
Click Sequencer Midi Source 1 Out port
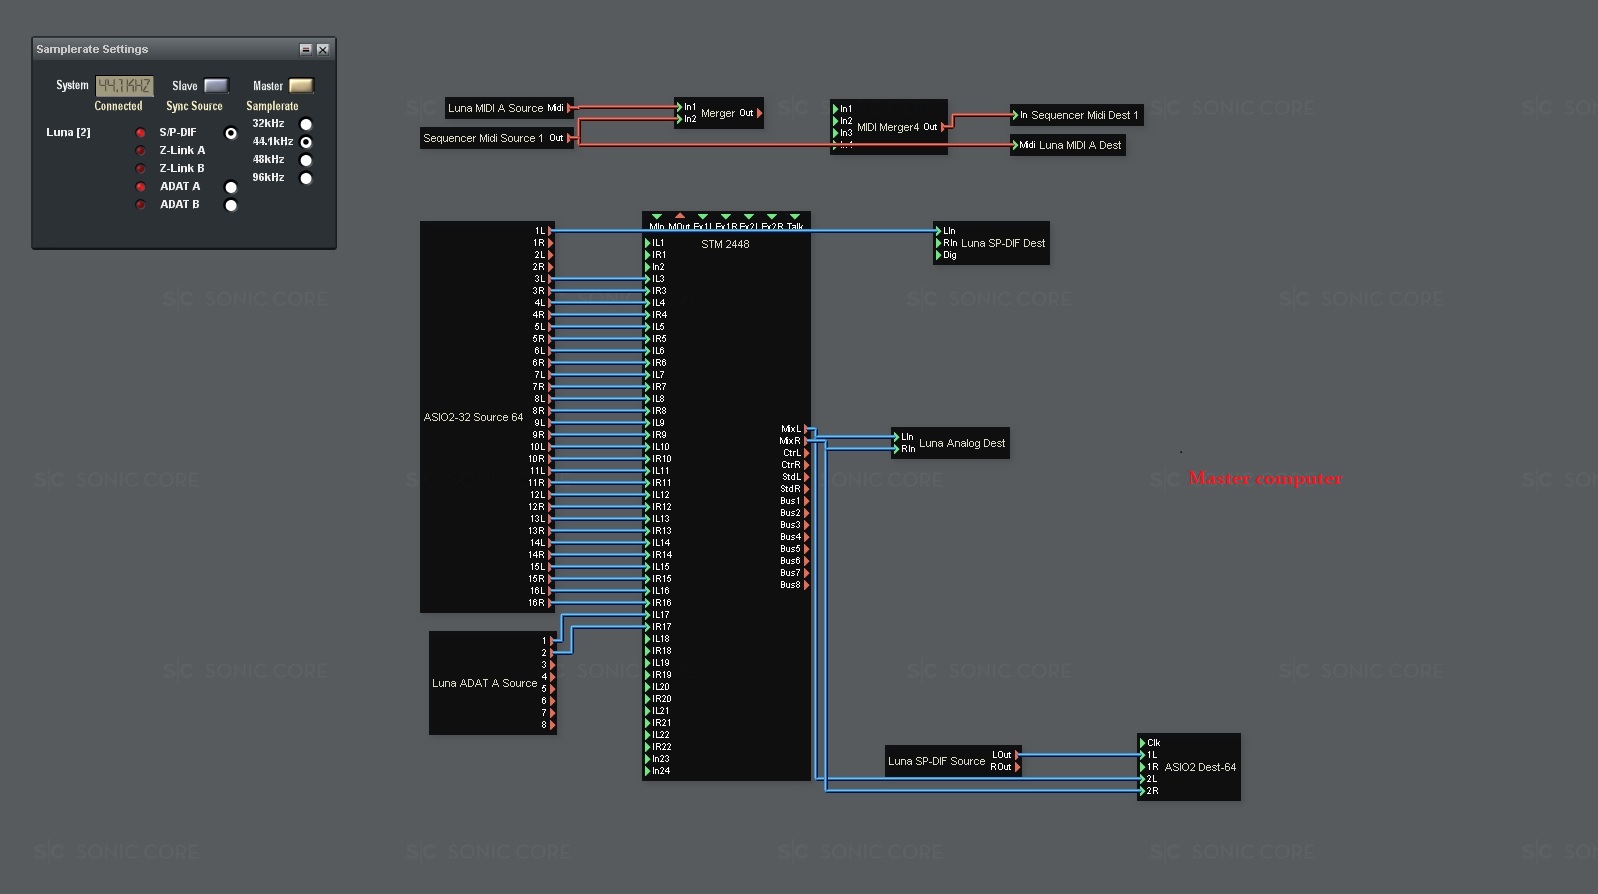click(x=570, y=138)
